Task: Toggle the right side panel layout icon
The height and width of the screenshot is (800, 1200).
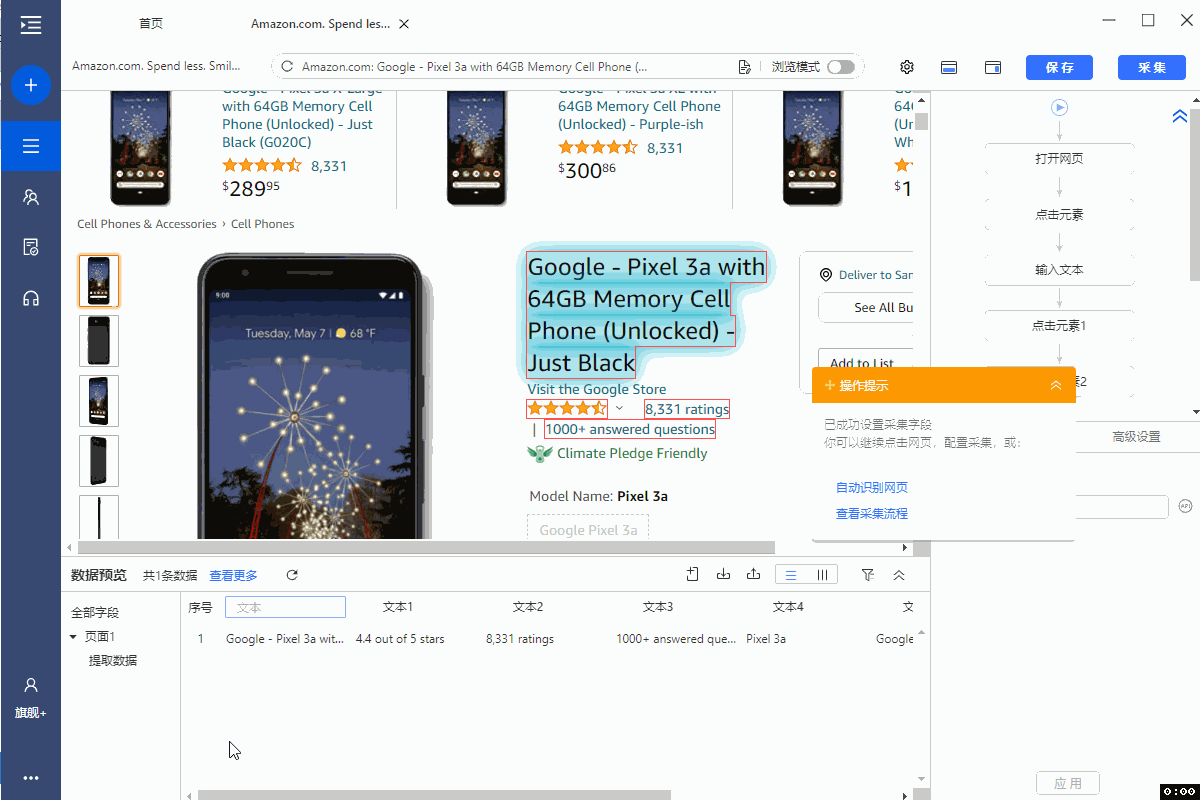Action: [x=993, y=67]
